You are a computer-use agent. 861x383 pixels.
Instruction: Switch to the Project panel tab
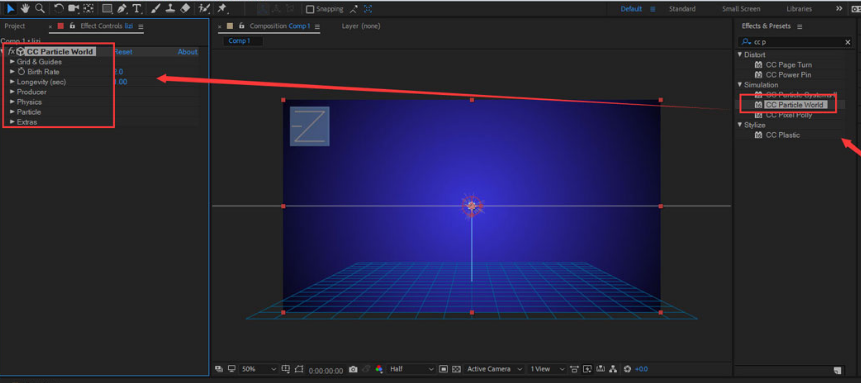[x=15, y=26]
